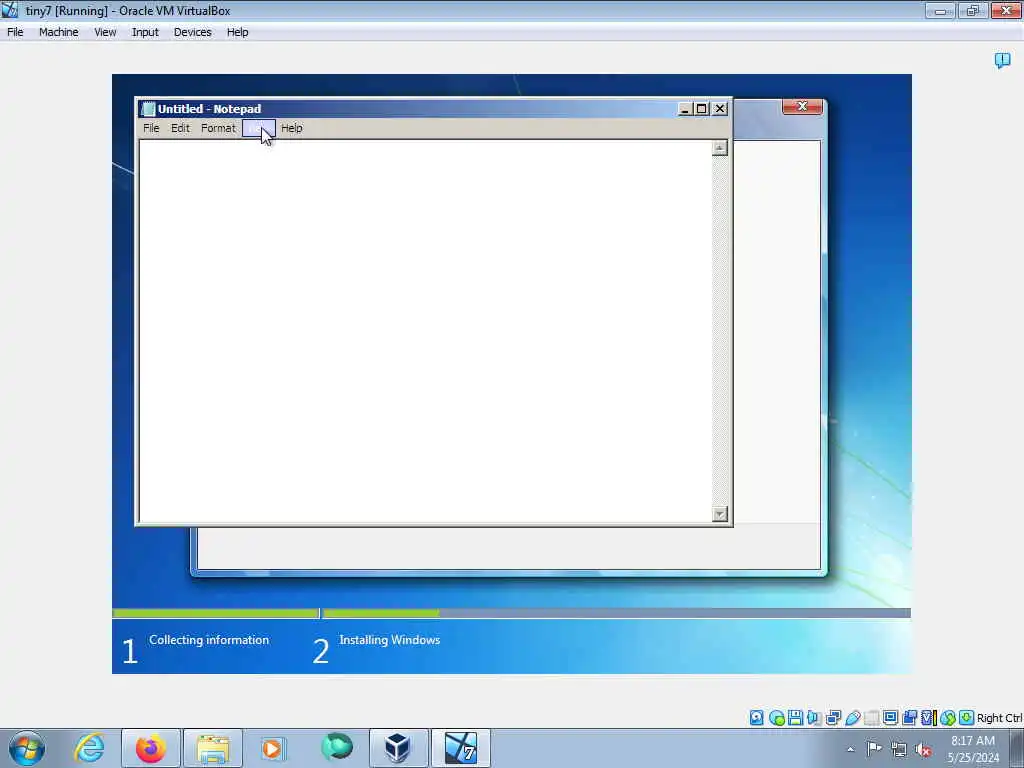Viewport: 1024px width, 768px height.
Task: Click the Collecting information progress bar segment
Action: click(216, 613)
